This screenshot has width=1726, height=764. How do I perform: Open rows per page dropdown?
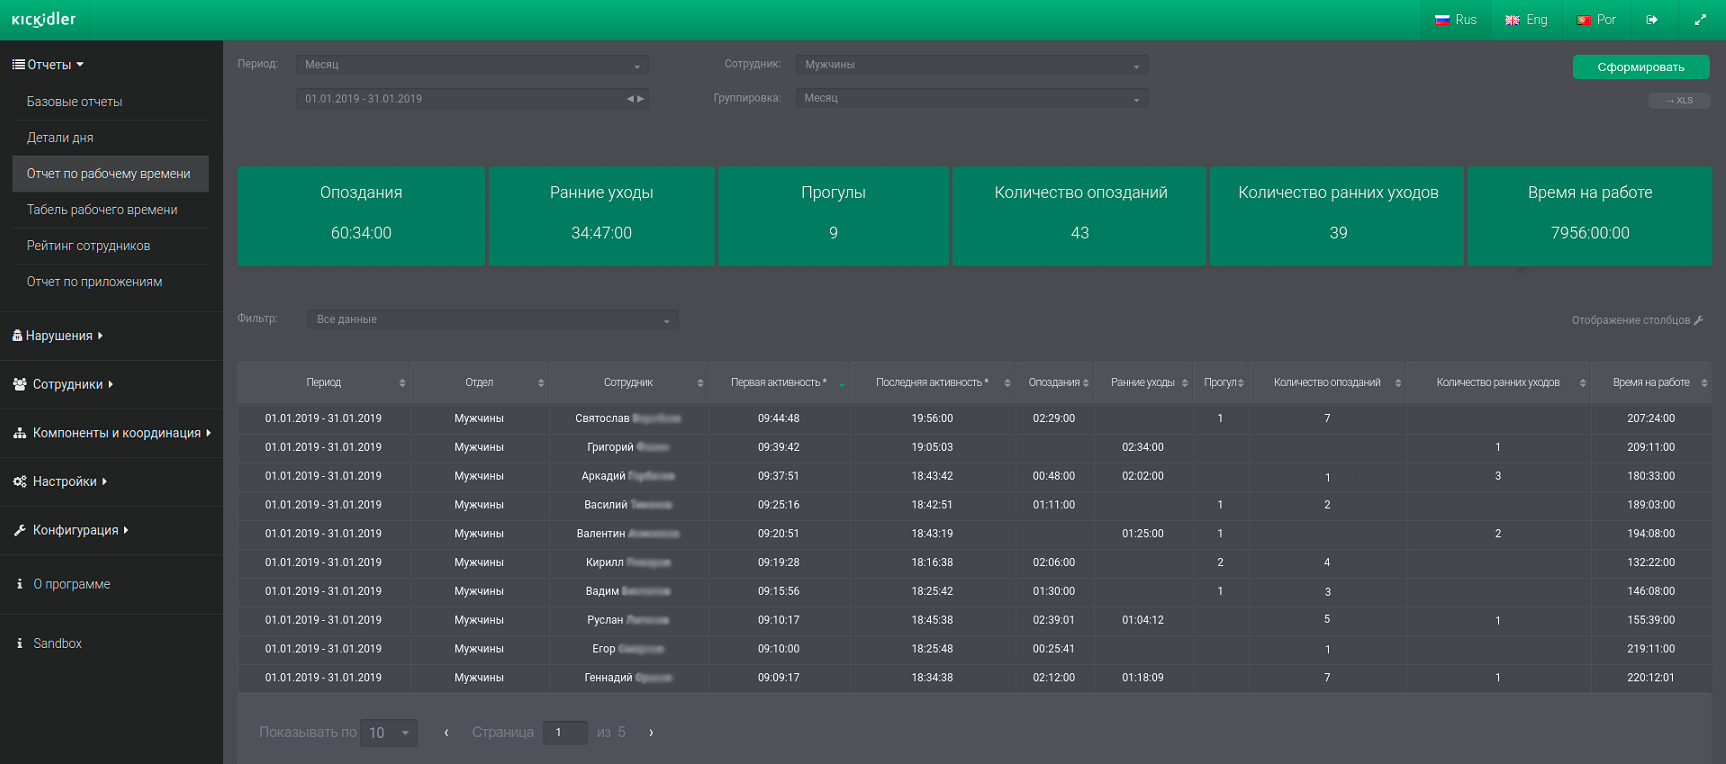point(389,733)
